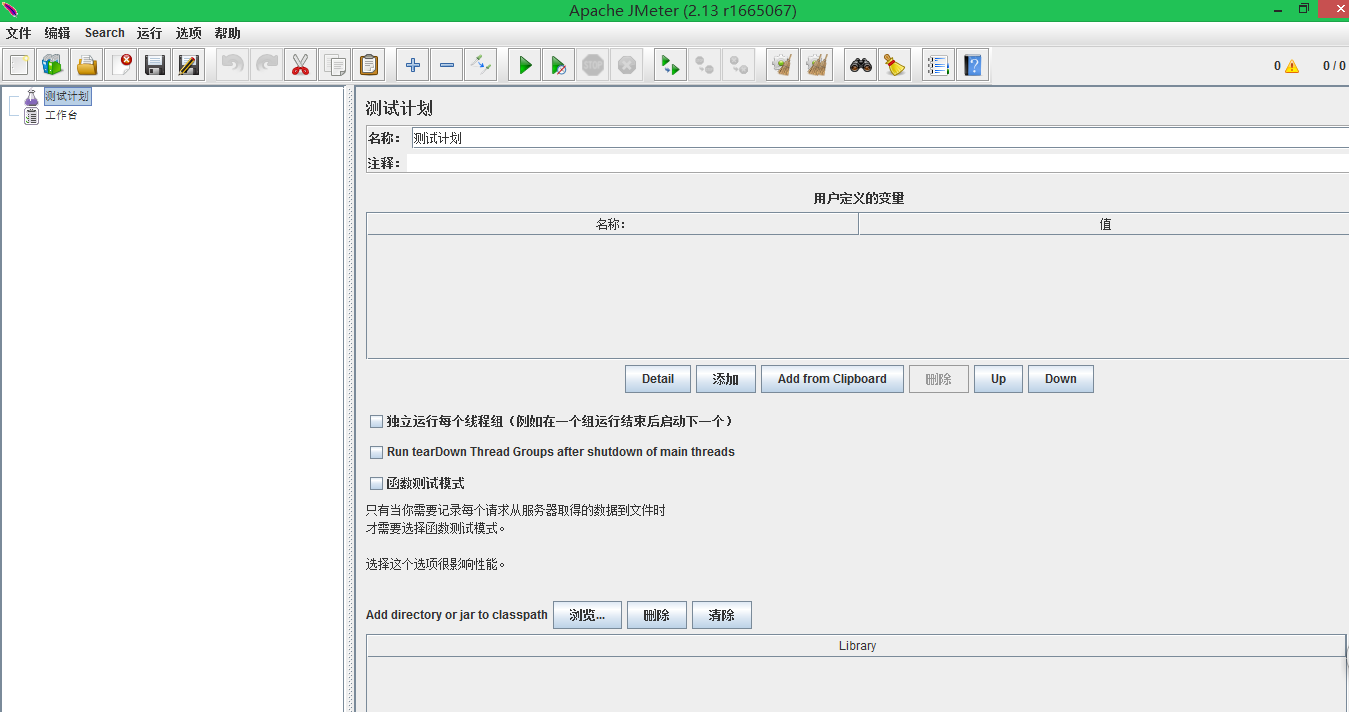
Task: Click the 注释 comment field
Action: pos(880,163)
